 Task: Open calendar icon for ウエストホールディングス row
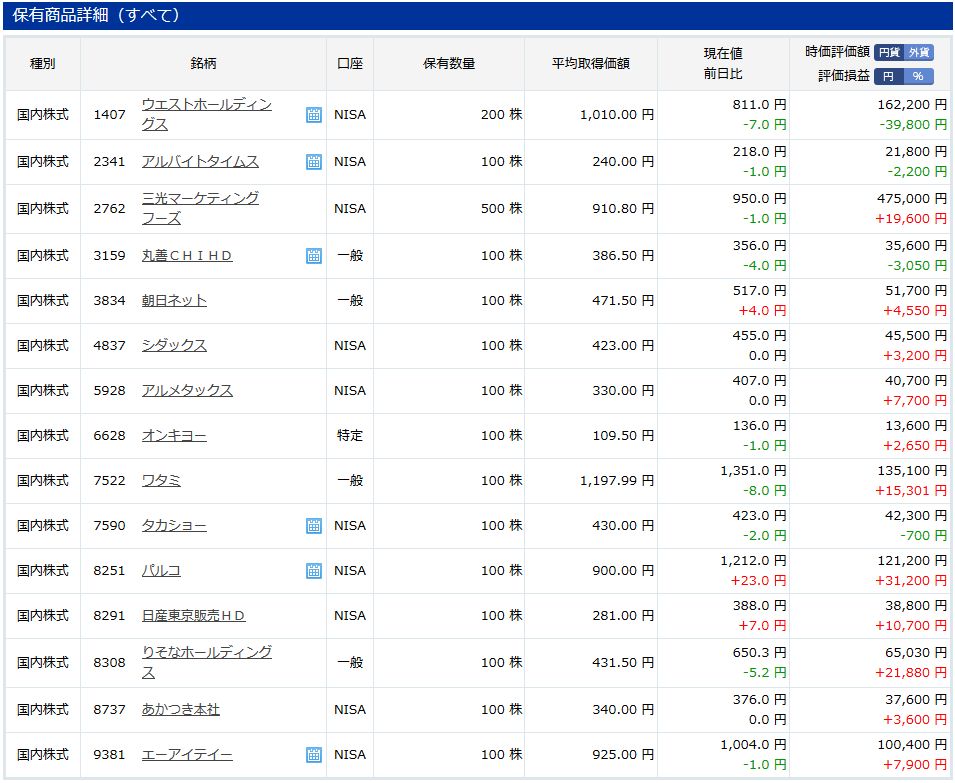(314, 114)
